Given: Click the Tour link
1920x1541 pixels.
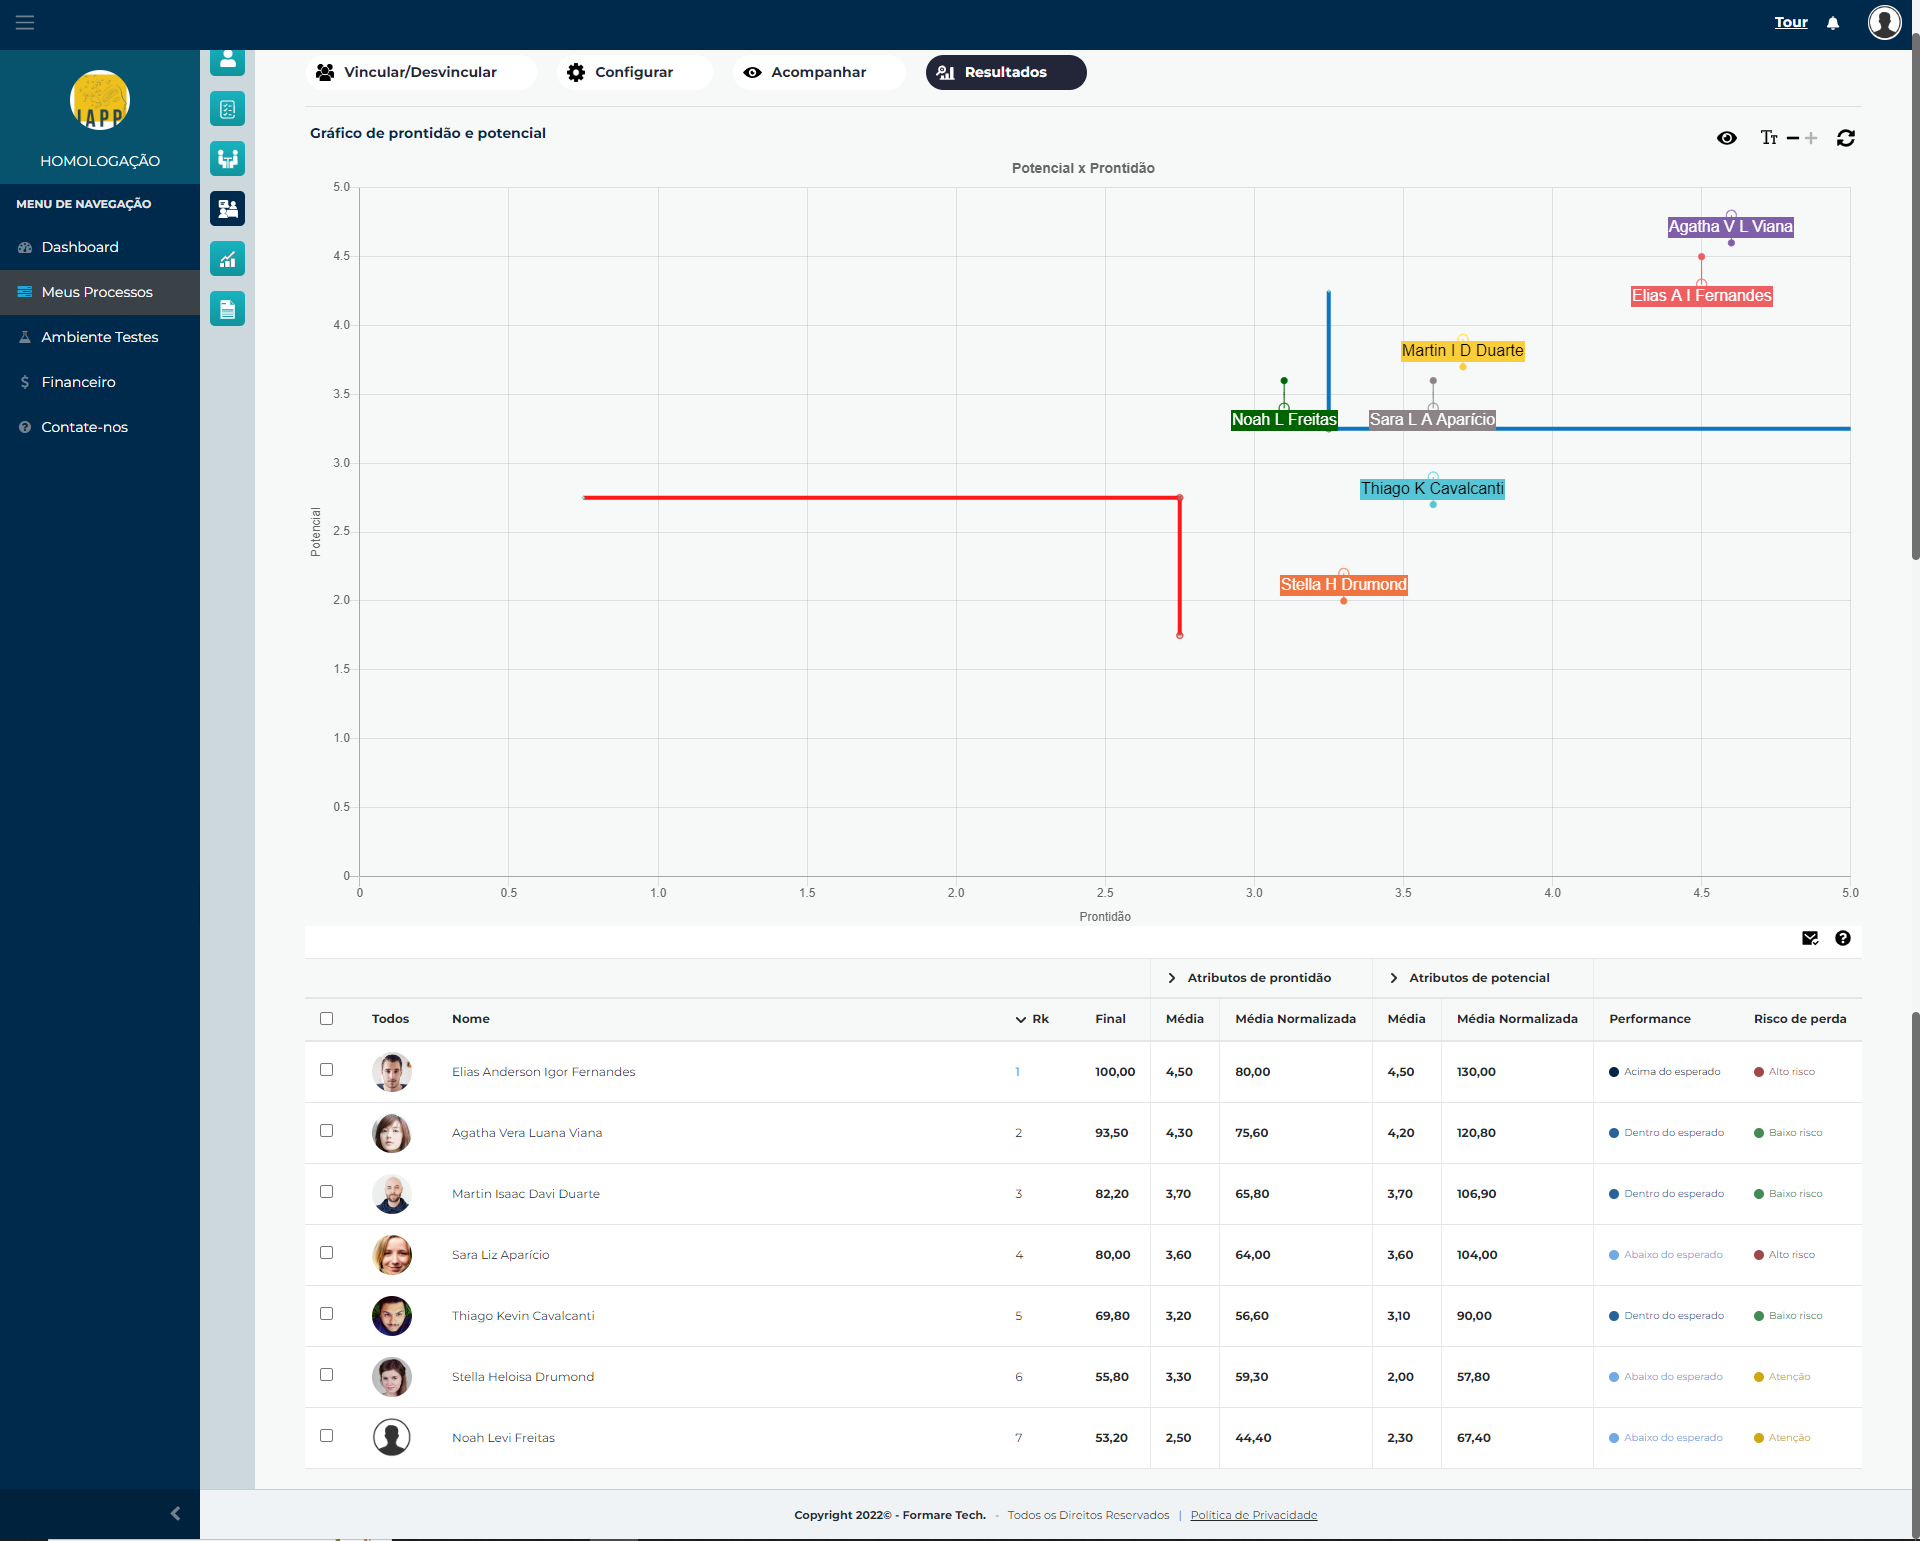Looking at the screenshot, I should click(x=1791, y=22).
